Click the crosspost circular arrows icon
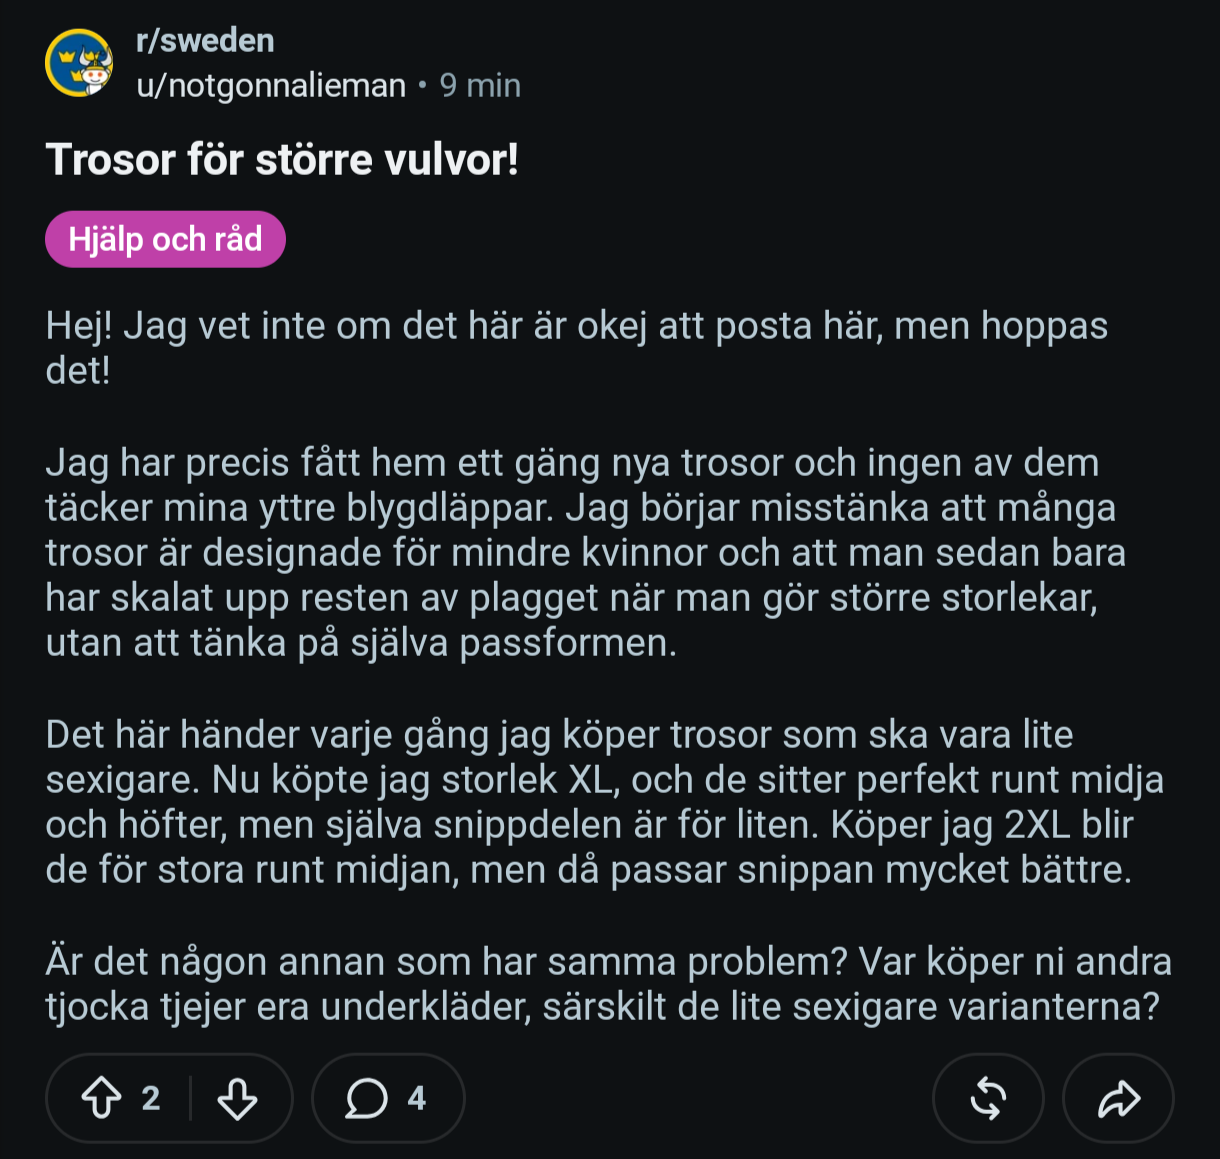 988,1098
